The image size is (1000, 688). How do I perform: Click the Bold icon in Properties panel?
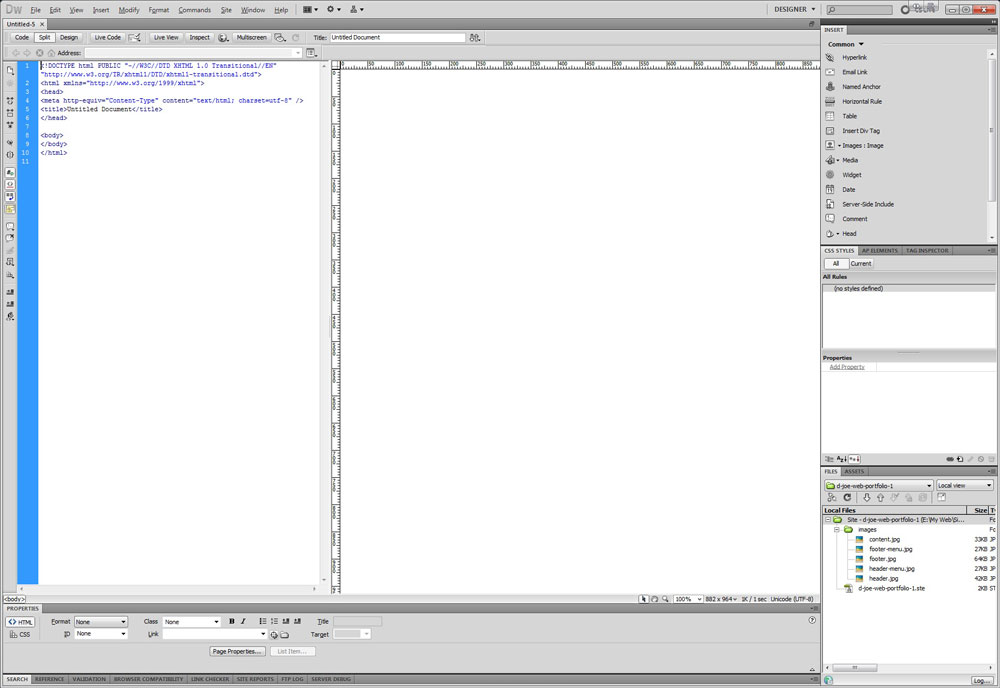[x=232, y=622]
